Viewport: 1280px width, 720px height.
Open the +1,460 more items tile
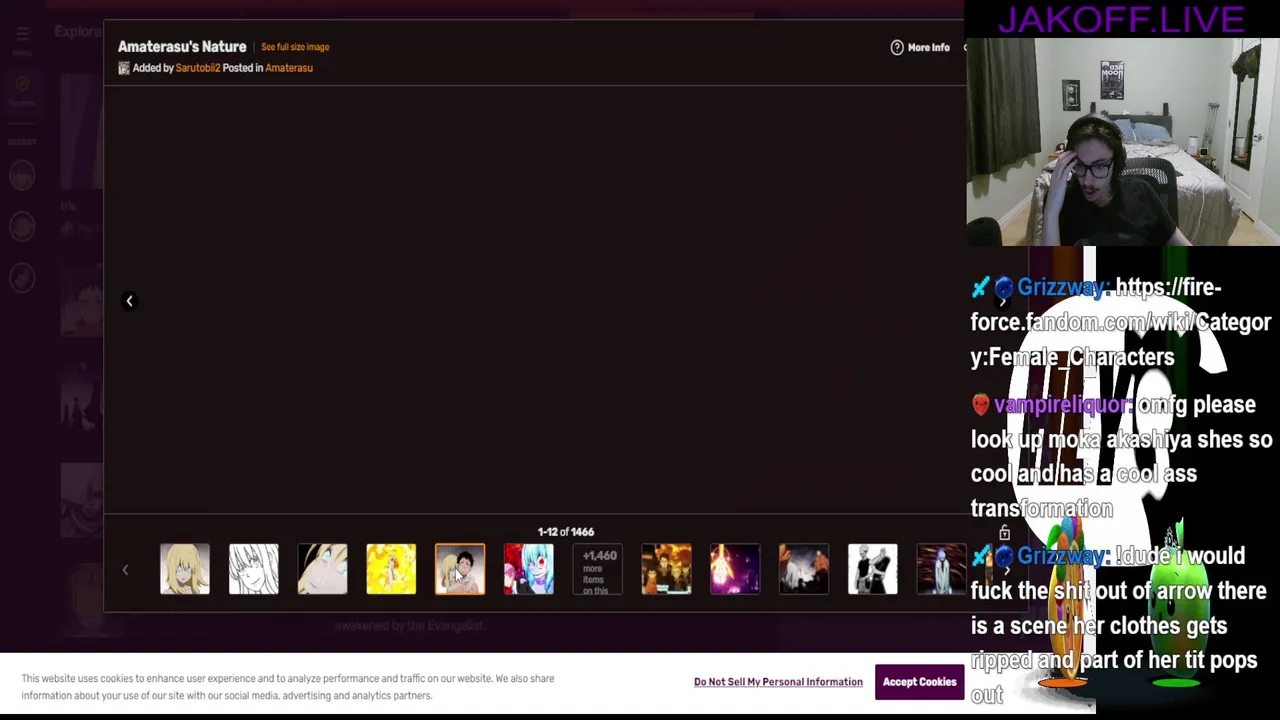click(598, 569)
